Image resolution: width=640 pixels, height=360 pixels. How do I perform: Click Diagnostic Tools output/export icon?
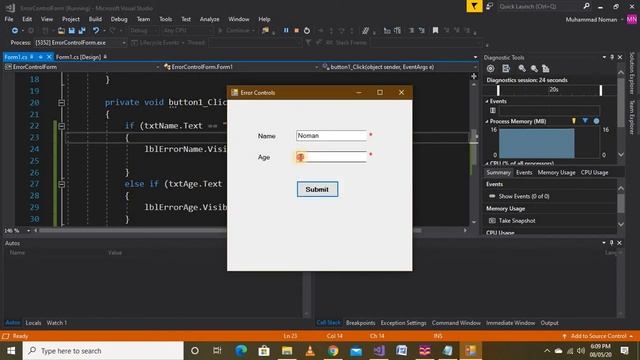click(x=506, y=69)
